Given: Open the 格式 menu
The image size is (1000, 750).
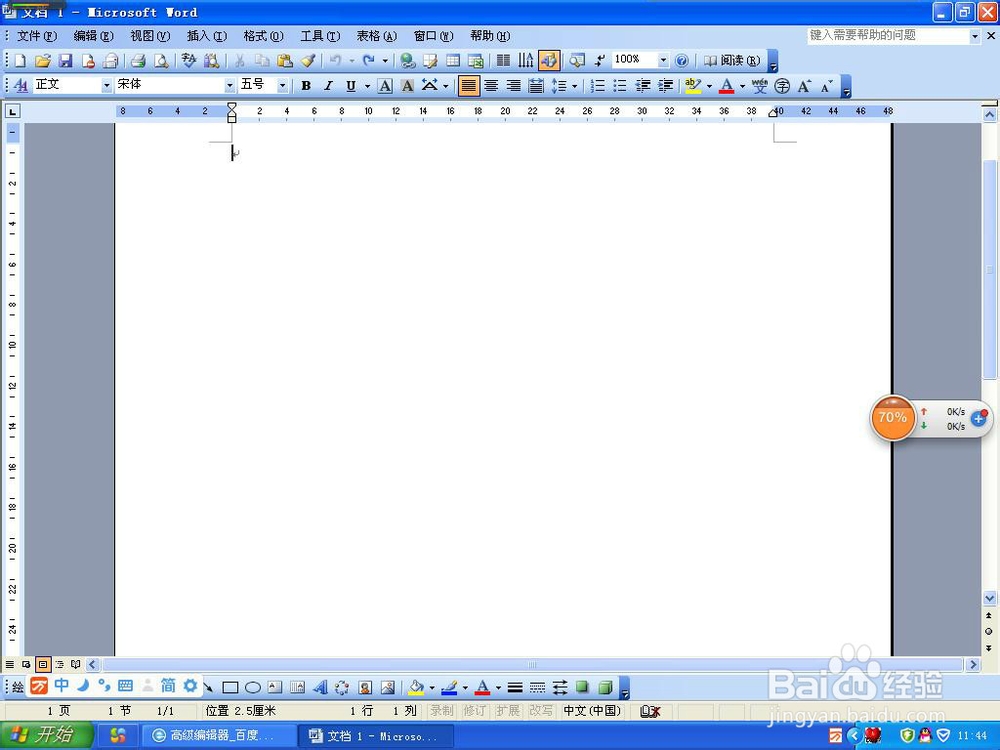Looking at the screenshot, I should 263,36.
